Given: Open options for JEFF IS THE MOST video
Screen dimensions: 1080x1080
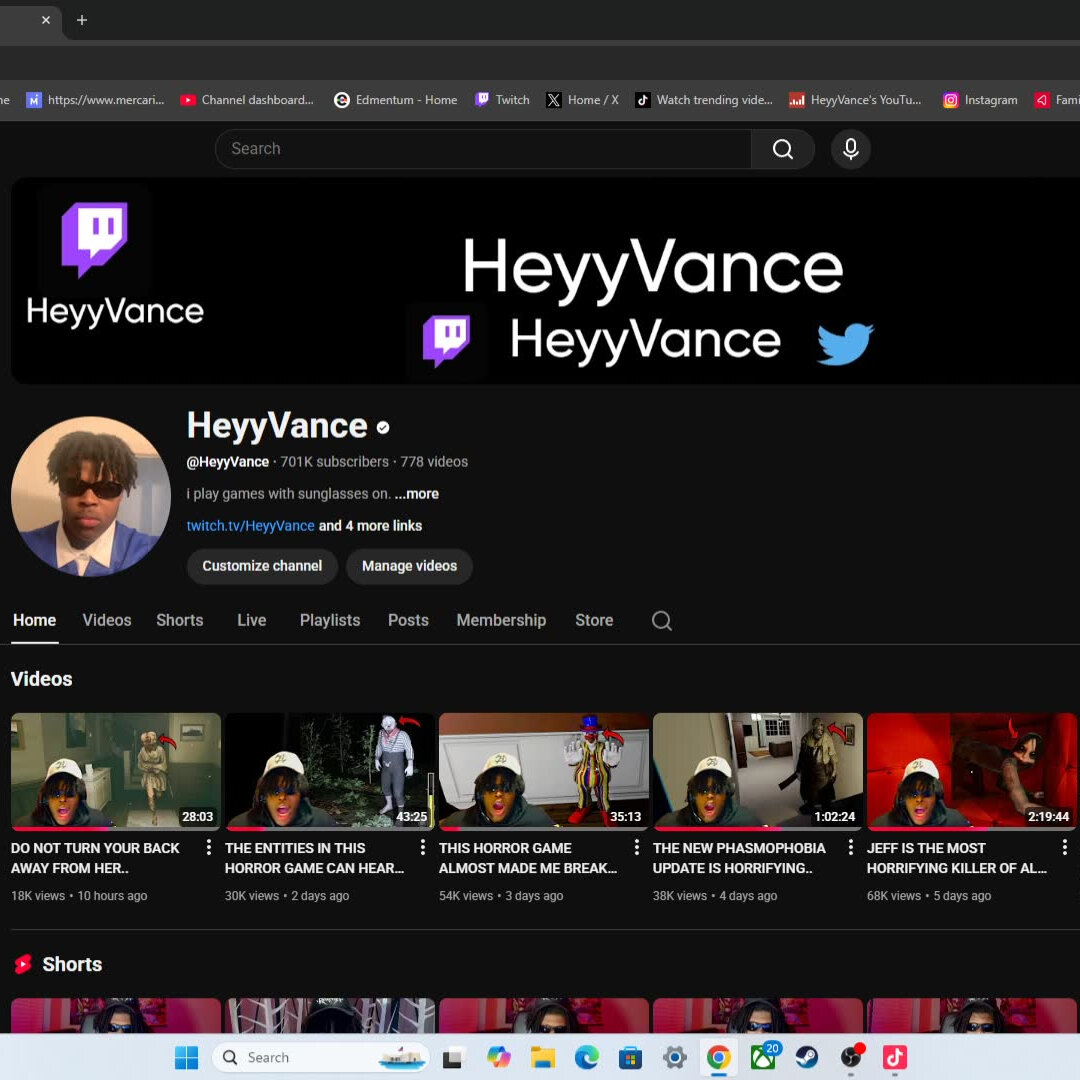Looking at the screenshot, I should tap(1065, 847).
